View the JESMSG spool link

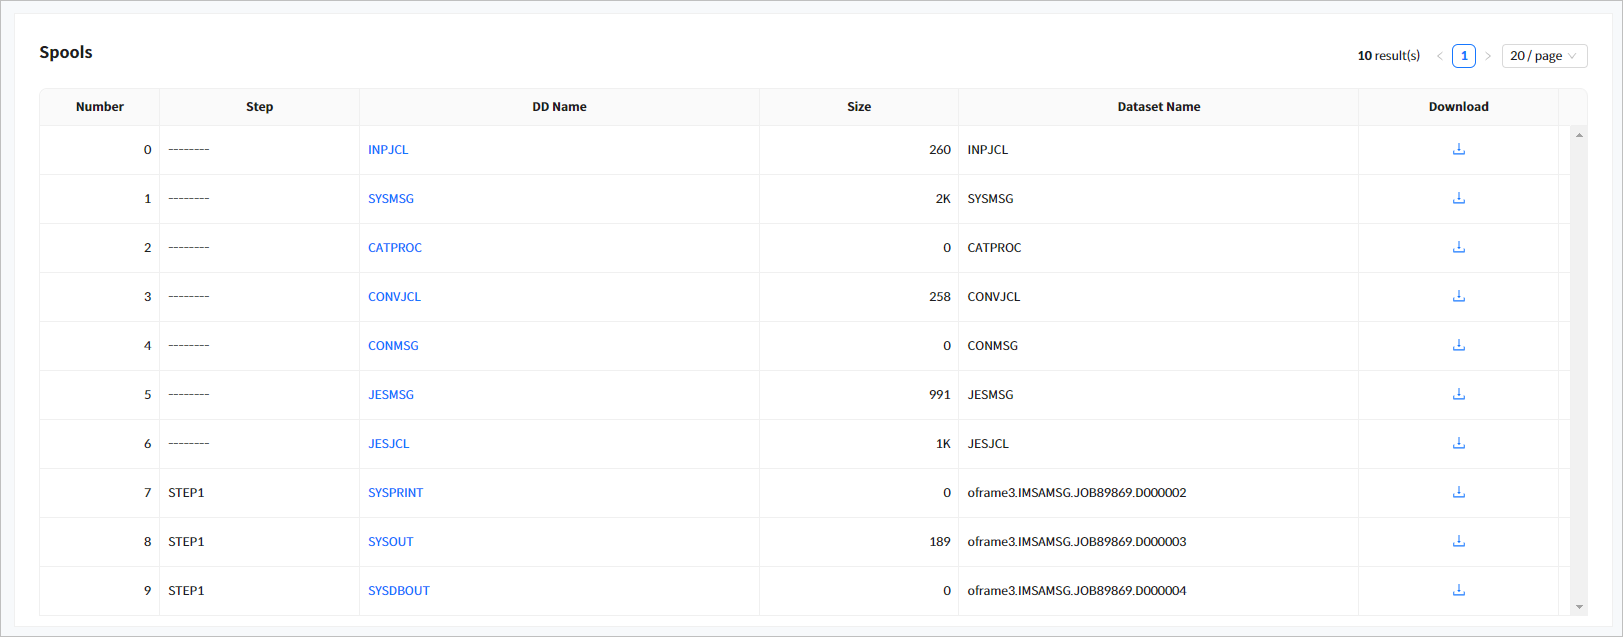(390, 395)
